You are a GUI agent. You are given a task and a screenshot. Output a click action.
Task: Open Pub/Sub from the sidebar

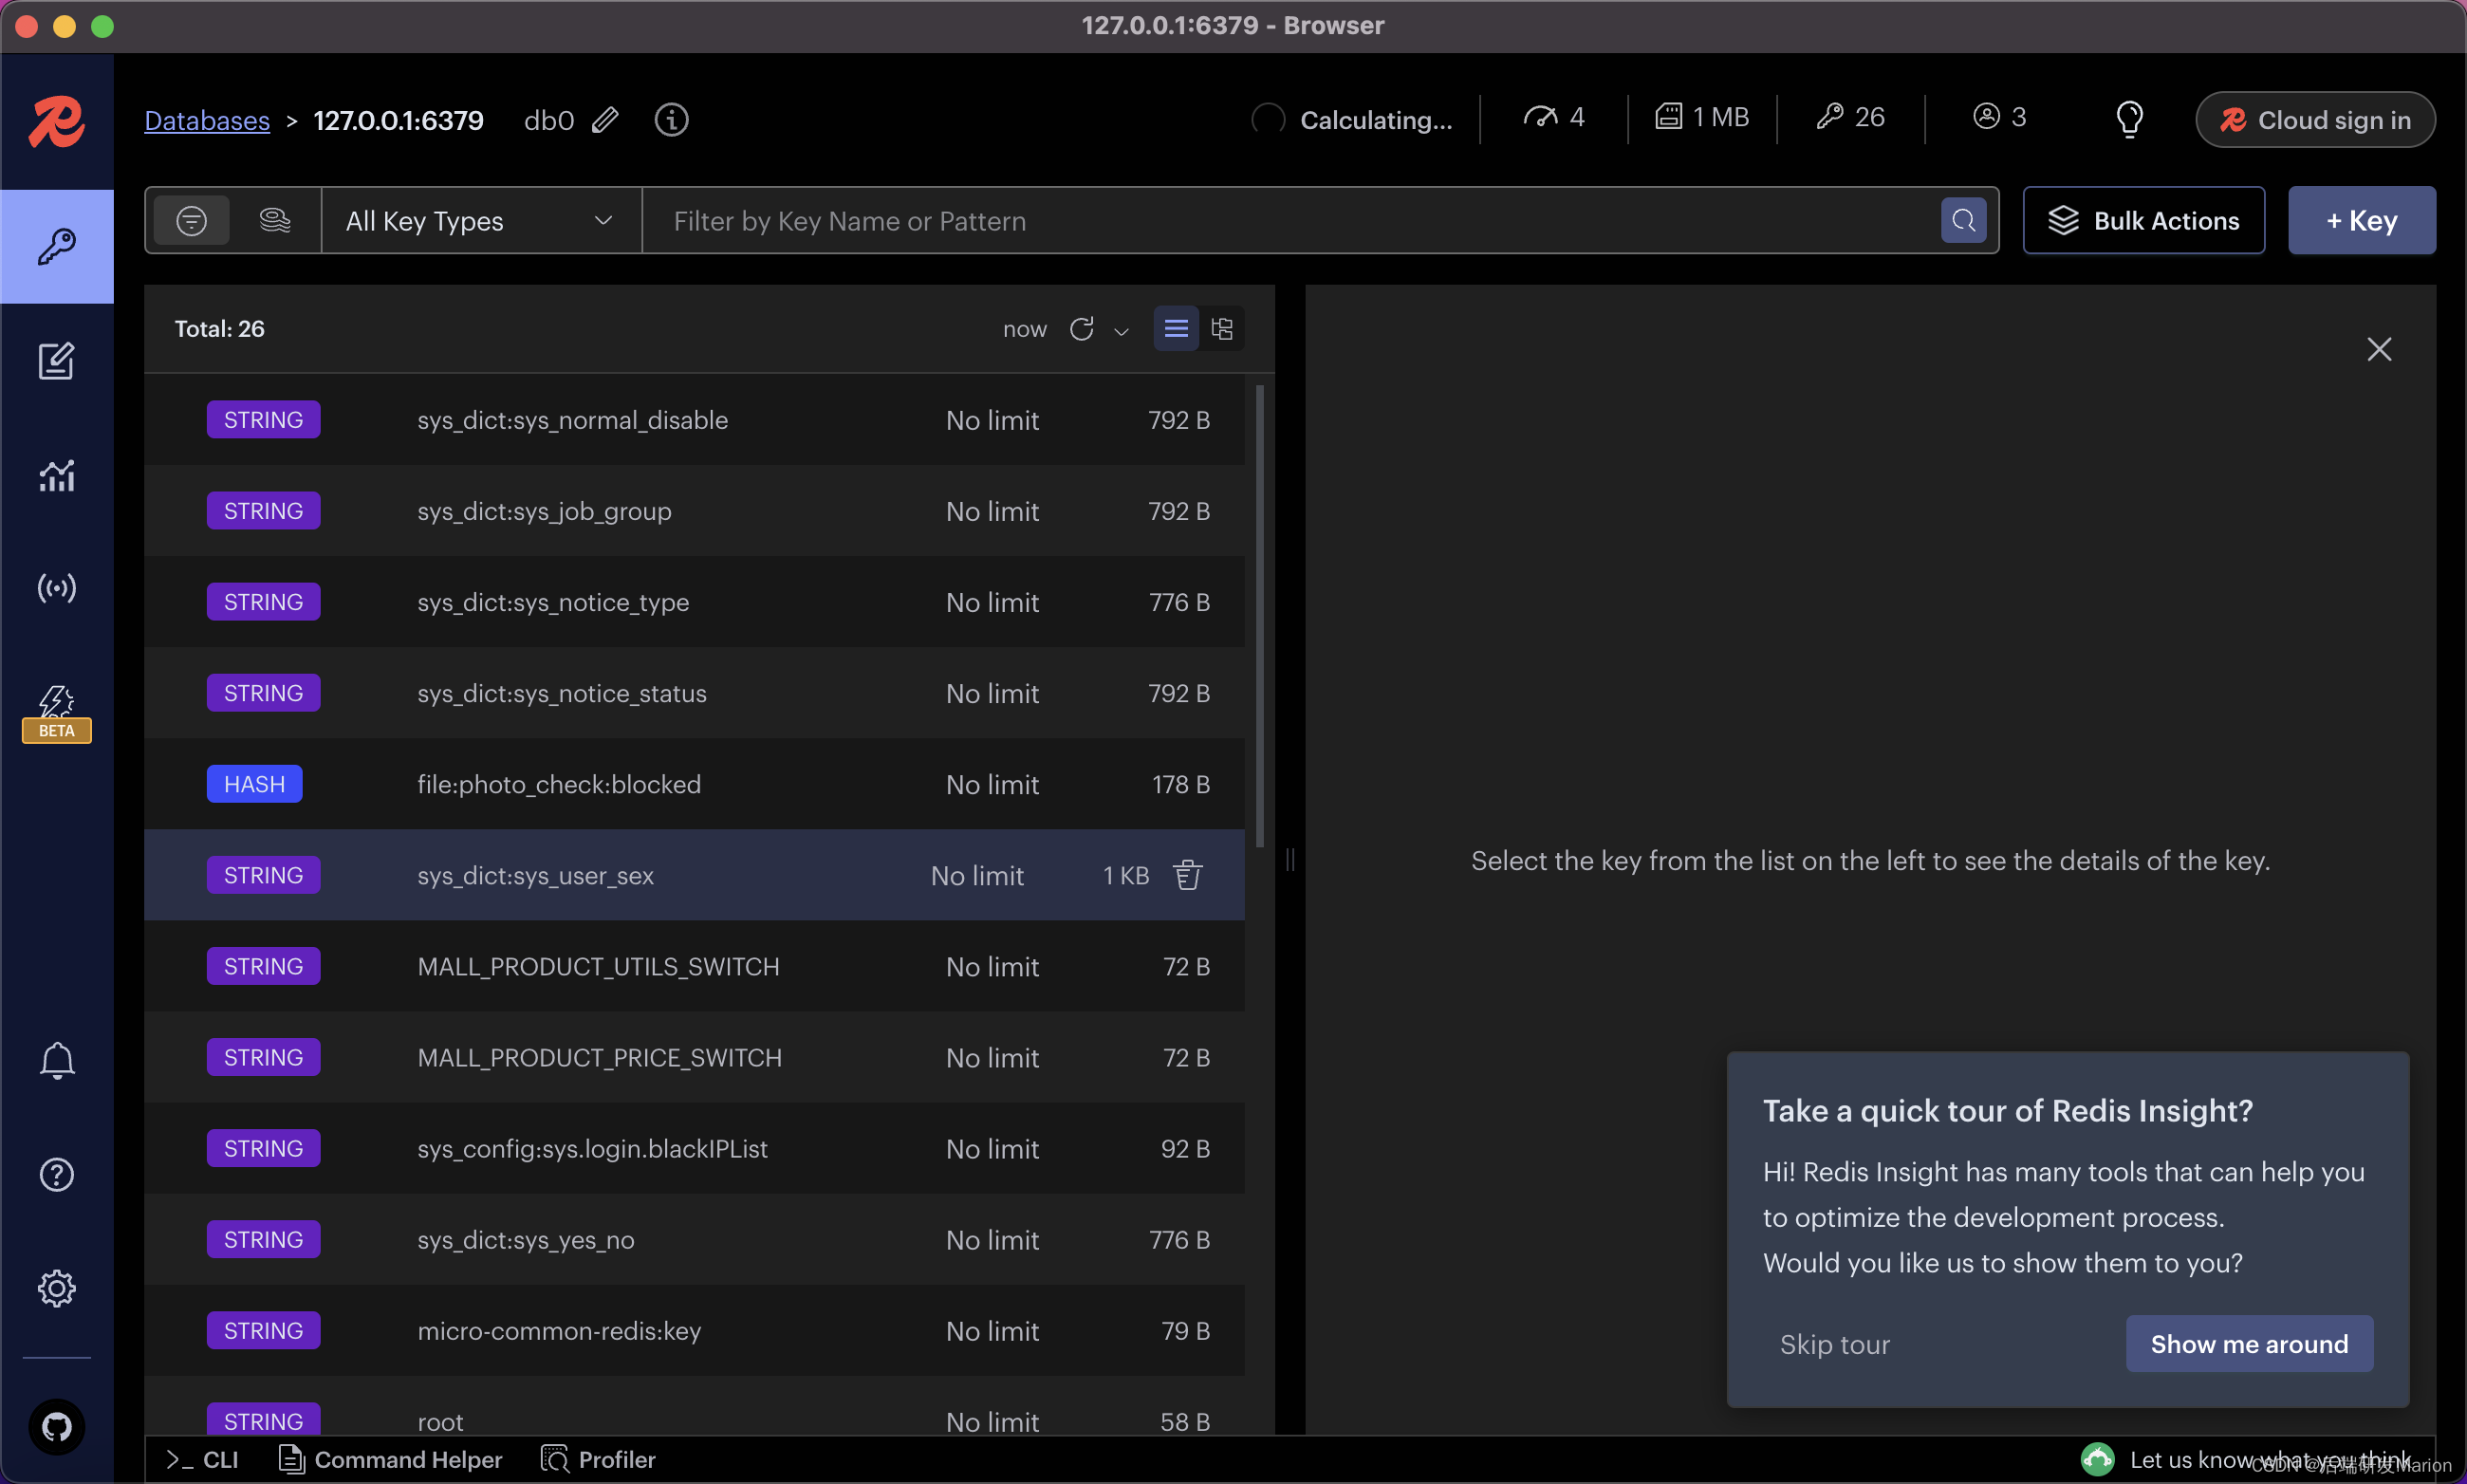(56, 588)
